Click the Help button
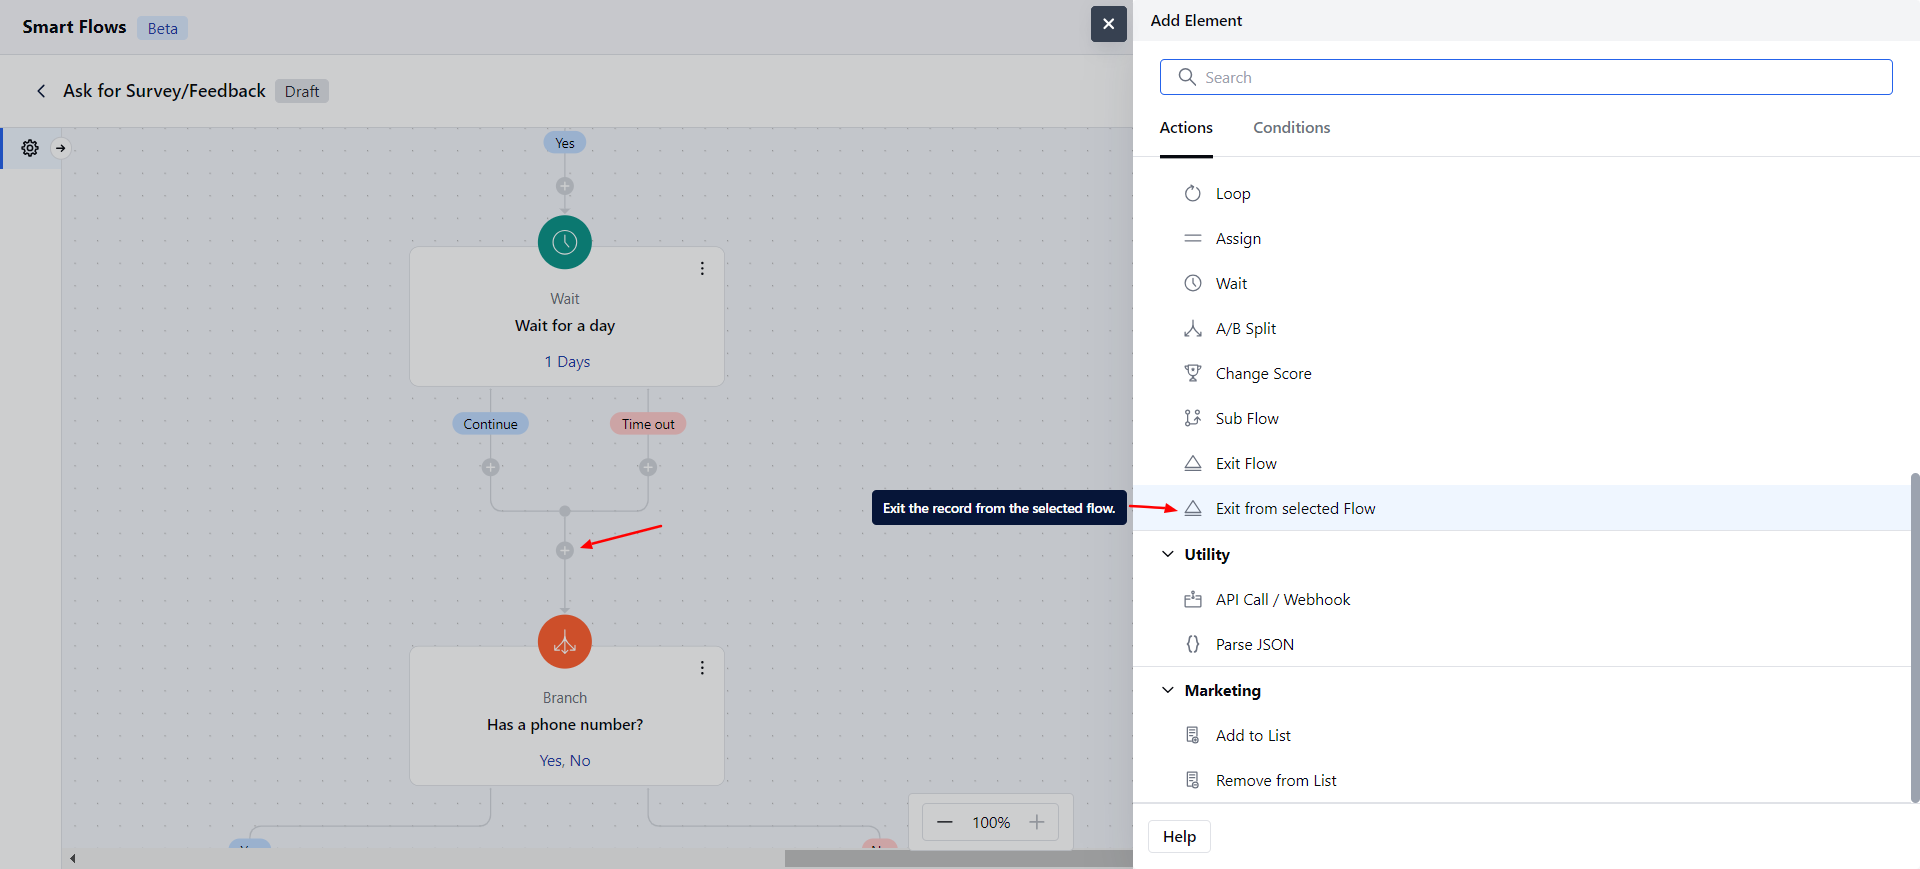This screenshot has height=869, width=1920. (1179, 837)
